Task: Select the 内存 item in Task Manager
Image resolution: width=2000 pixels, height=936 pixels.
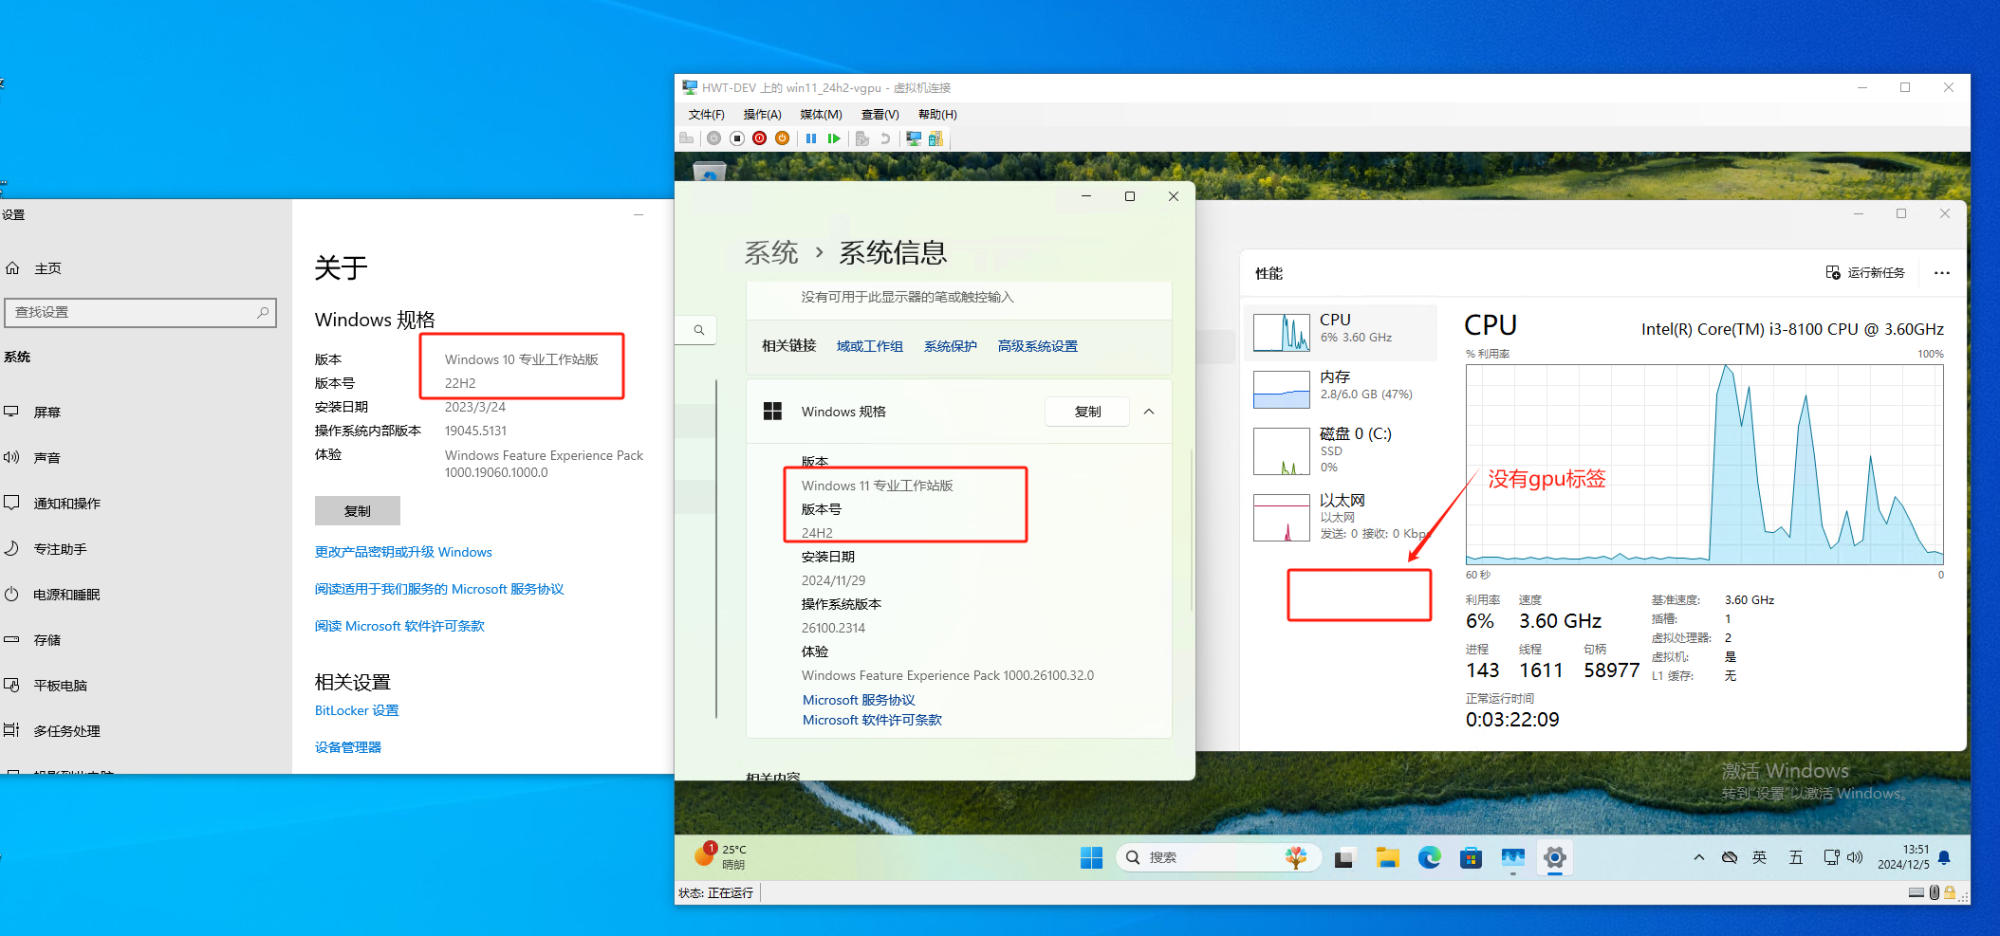Action: [1340, 389]
